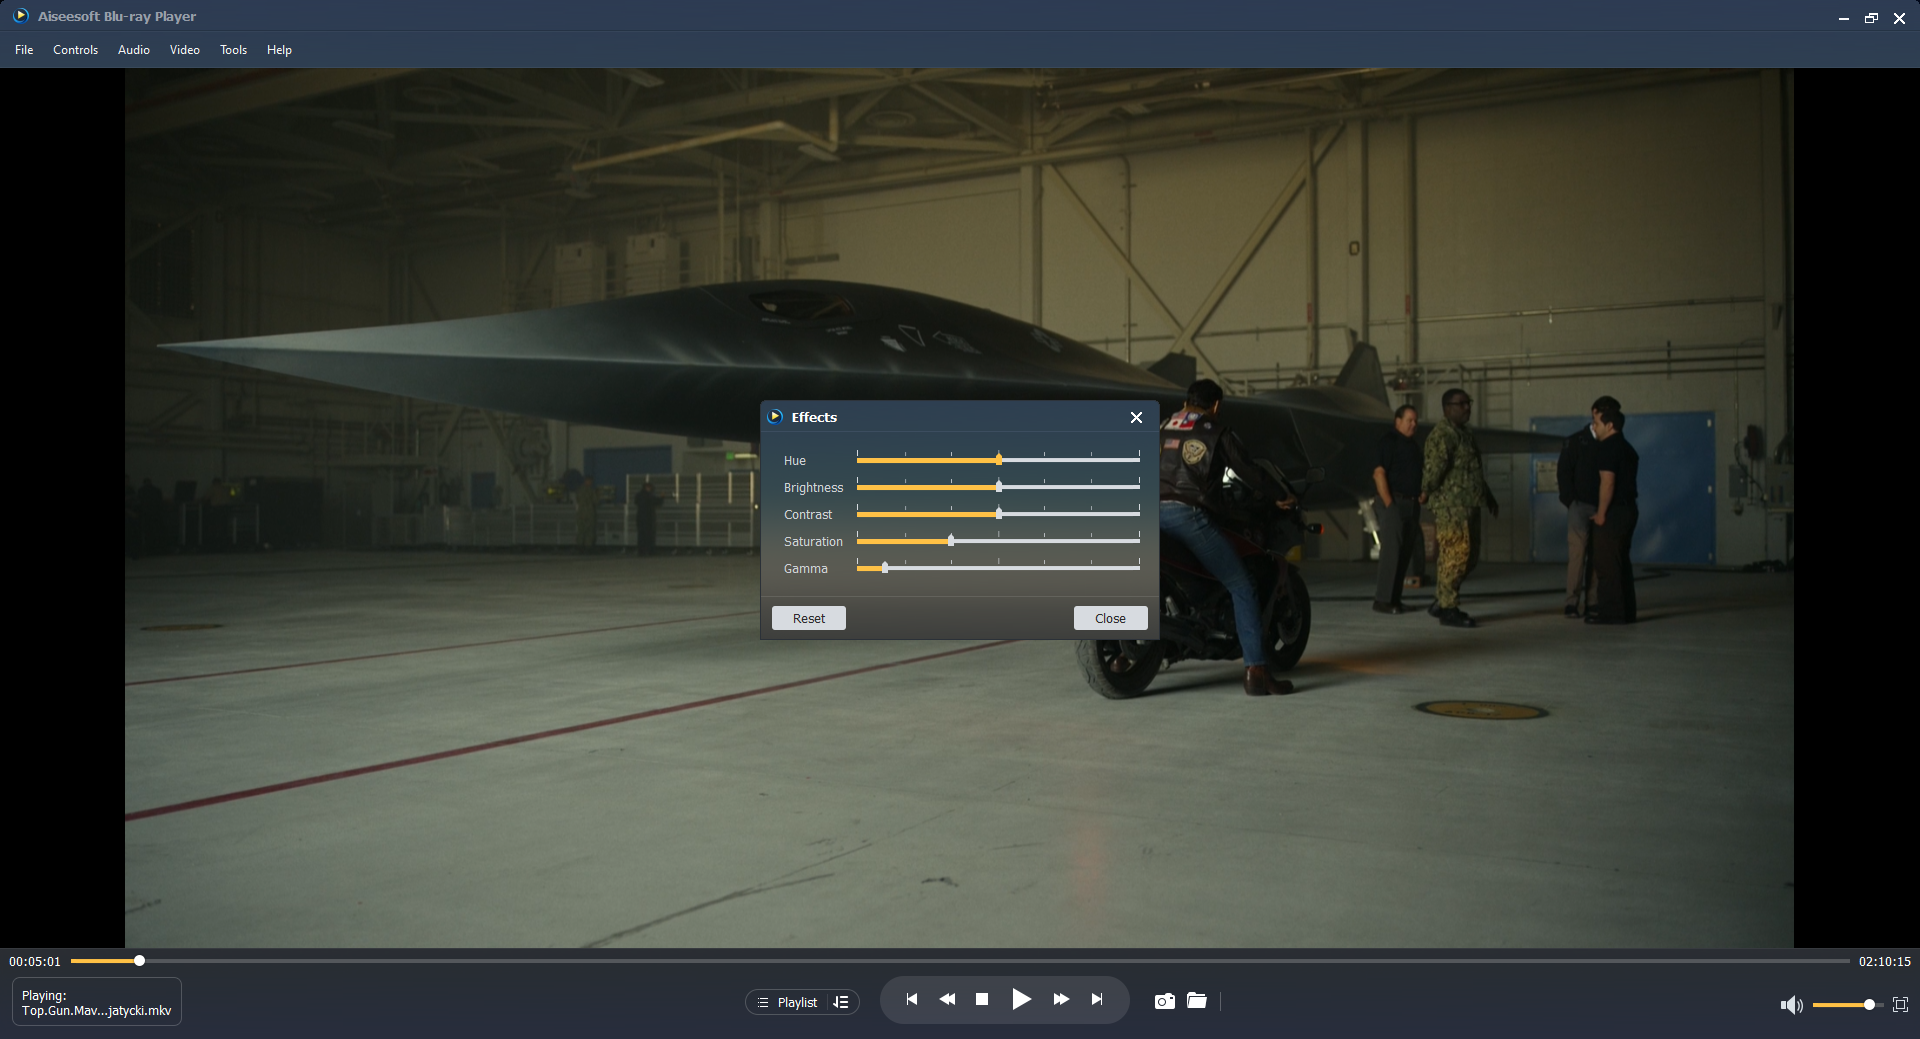
Task: Click the Close button in Effects dialog
Action: click(x=1110, y=618)
